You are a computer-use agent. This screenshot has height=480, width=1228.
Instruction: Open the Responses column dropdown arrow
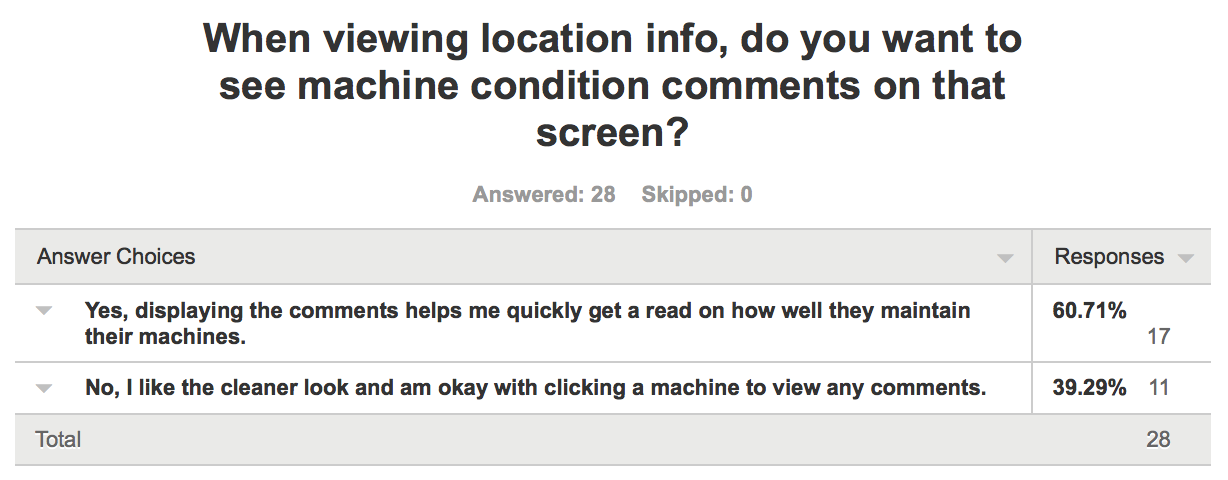(1186, 260)
